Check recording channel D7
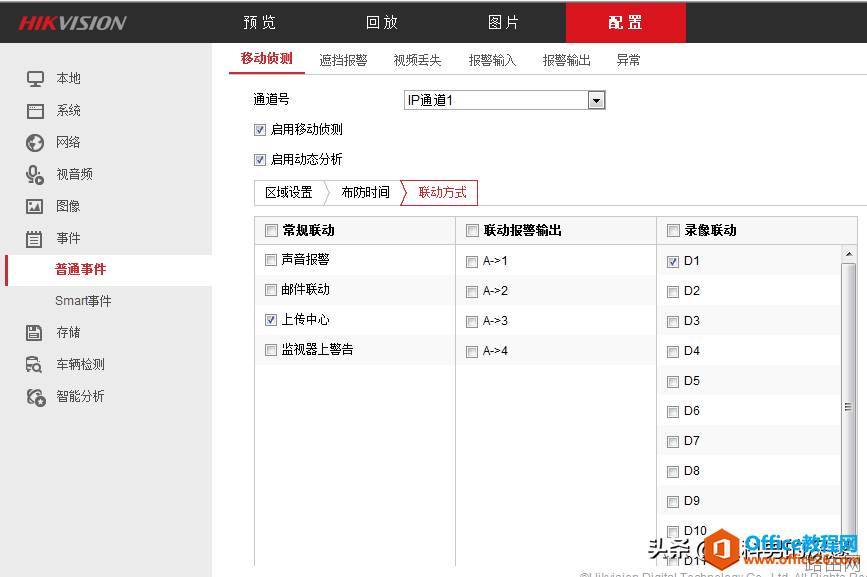The height and width of the screenshot is (577, 867). tap(673, 442)
